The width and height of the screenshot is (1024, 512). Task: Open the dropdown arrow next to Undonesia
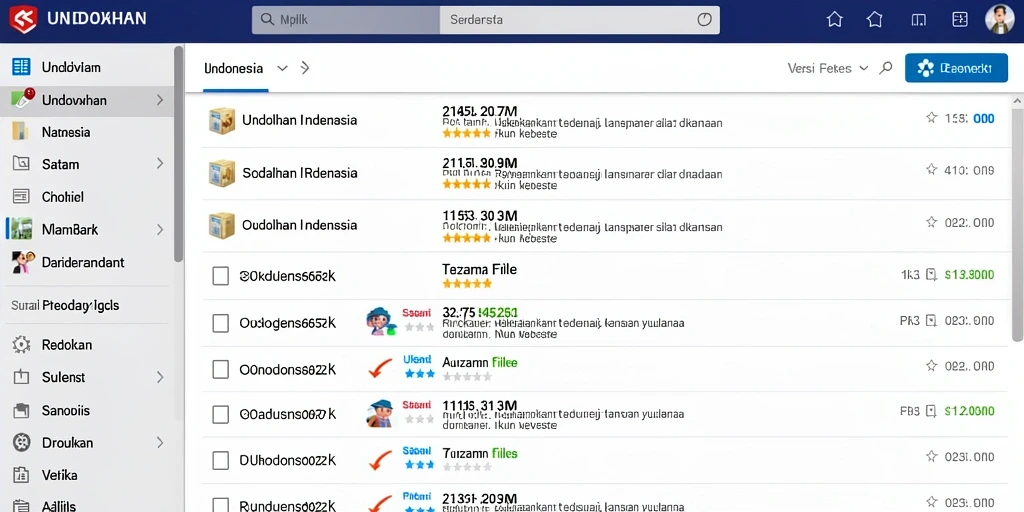[282, 68]
